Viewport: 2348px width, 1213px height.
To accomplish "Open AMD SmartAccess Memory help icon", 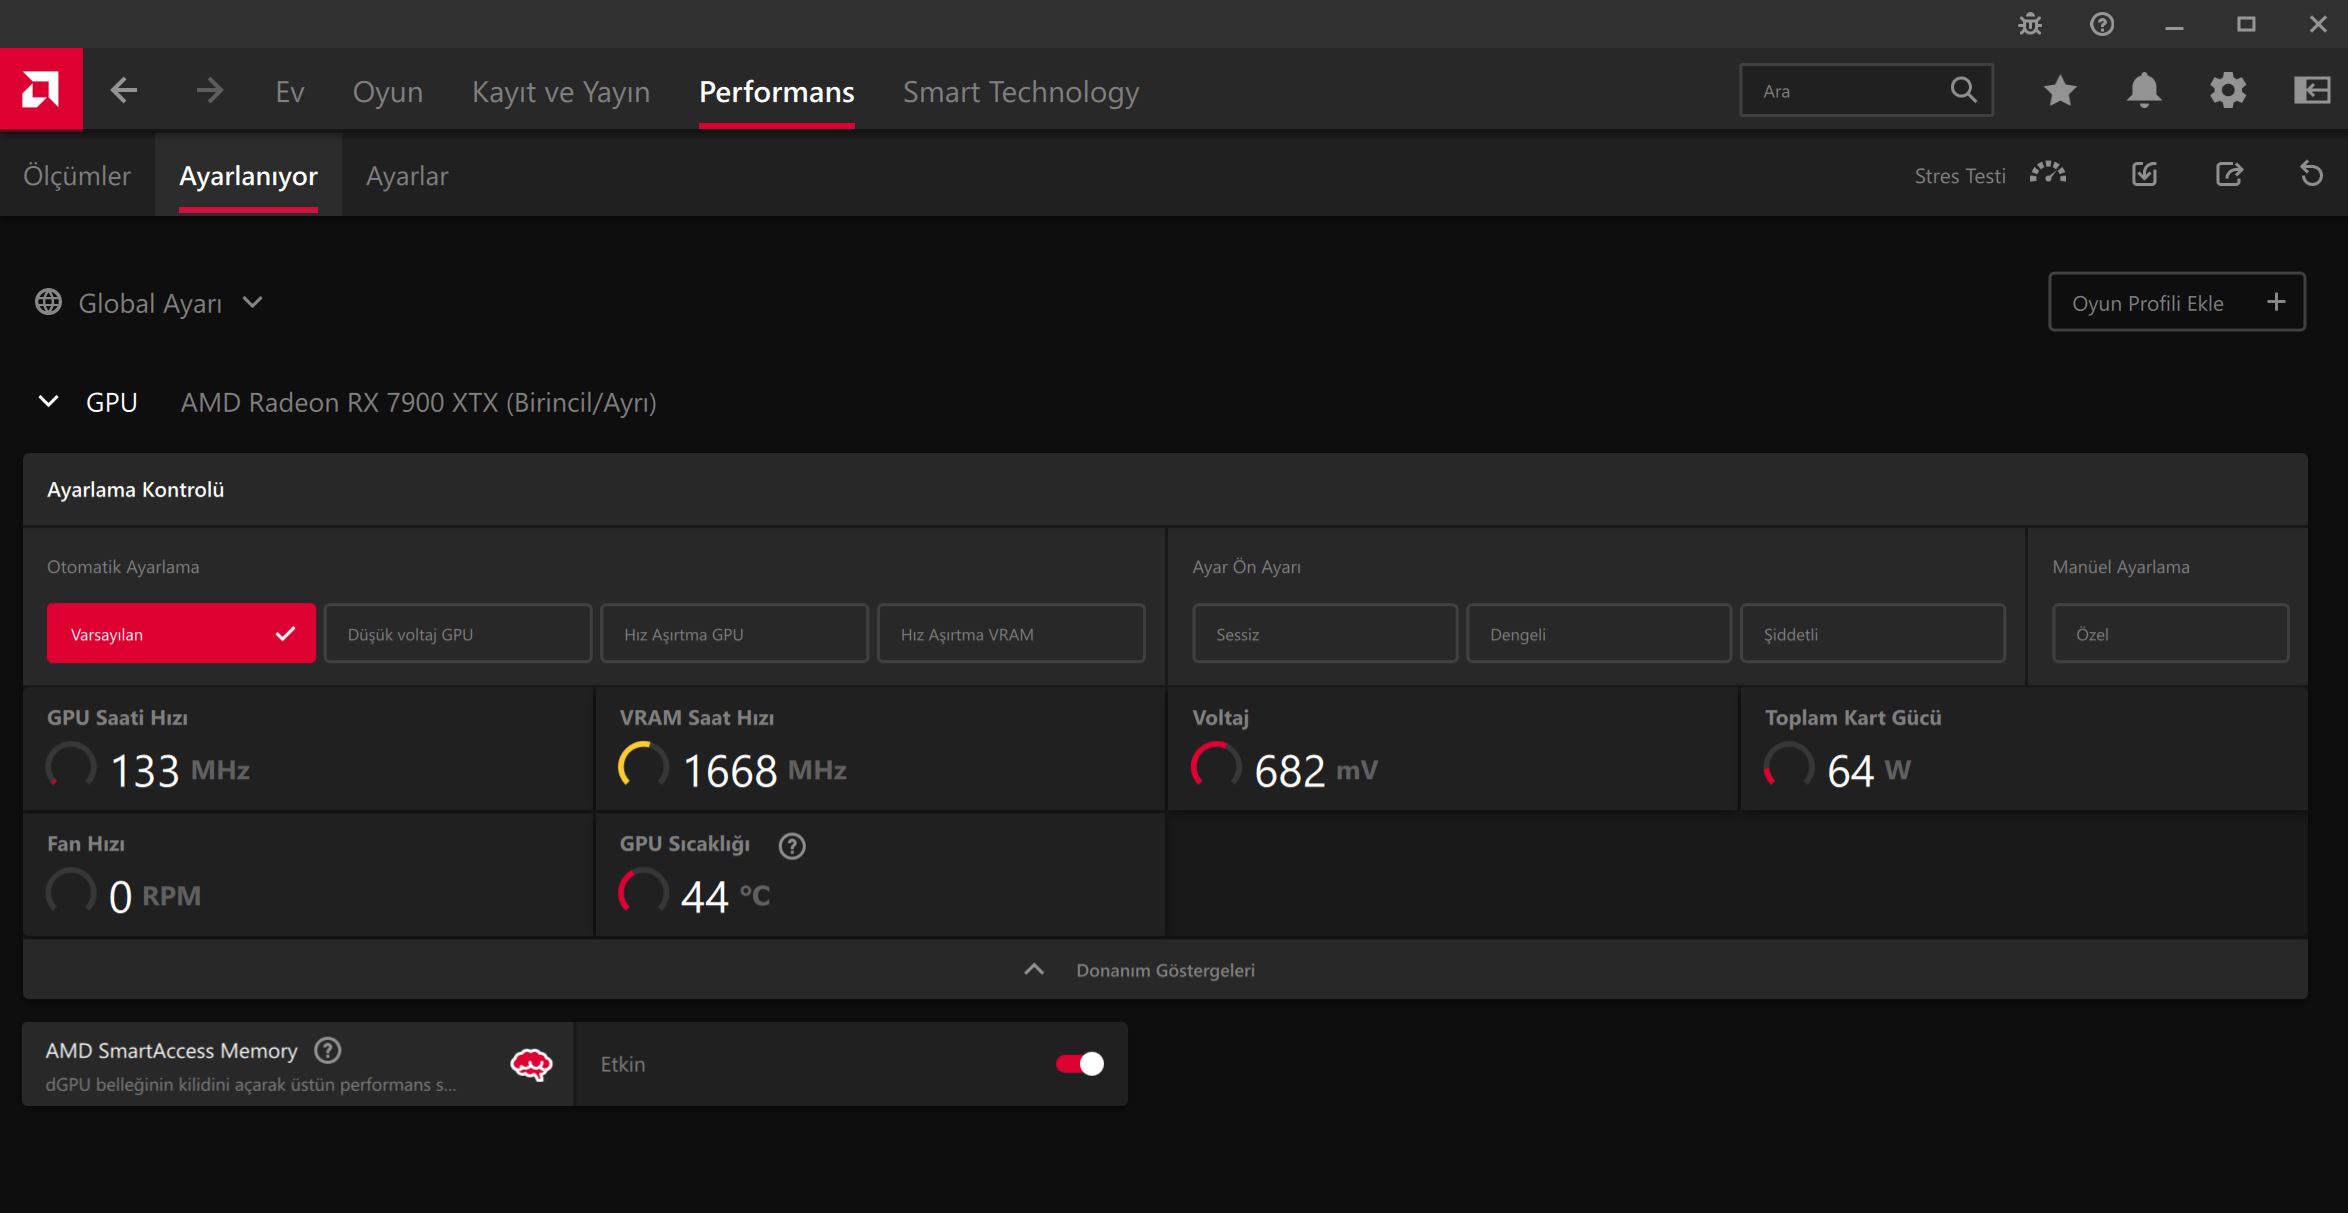I will [328, 1050].
